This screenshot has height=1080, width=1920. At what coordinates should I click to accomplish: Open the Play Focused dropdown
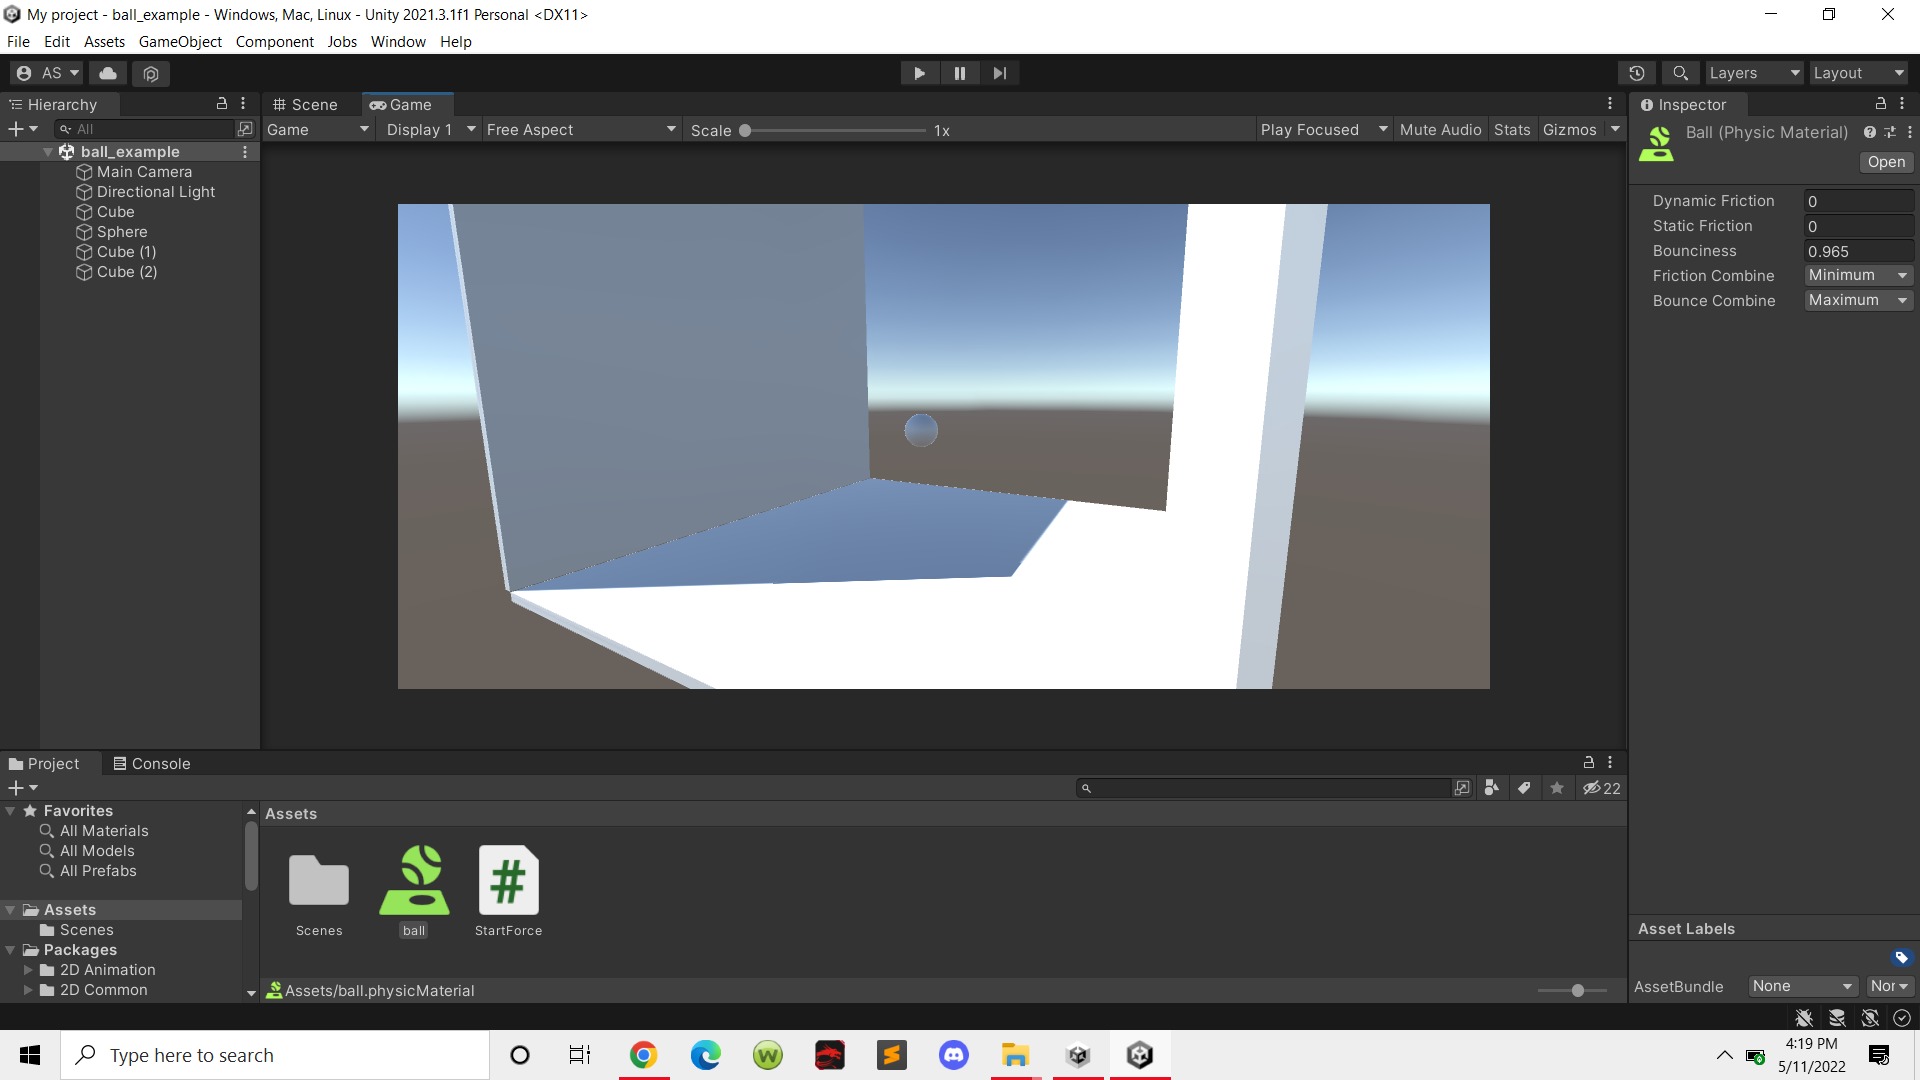[1324, 130]
